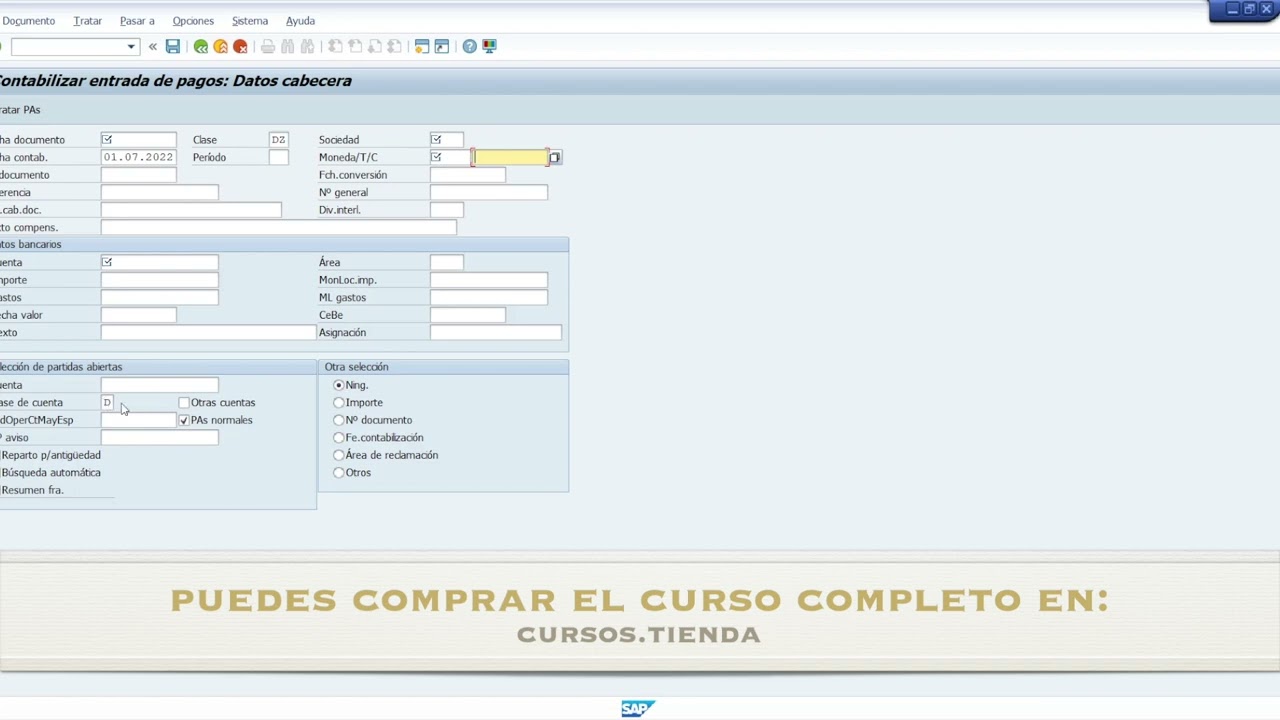Select the Importe radio button
1280x720 pixels.
point(339,403)
